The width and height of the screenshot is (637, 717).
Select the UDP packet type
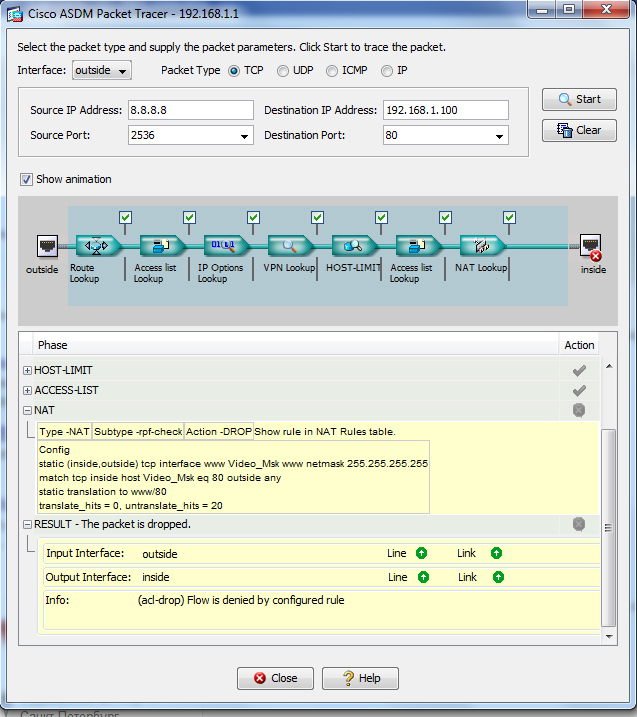click(283, 71)
